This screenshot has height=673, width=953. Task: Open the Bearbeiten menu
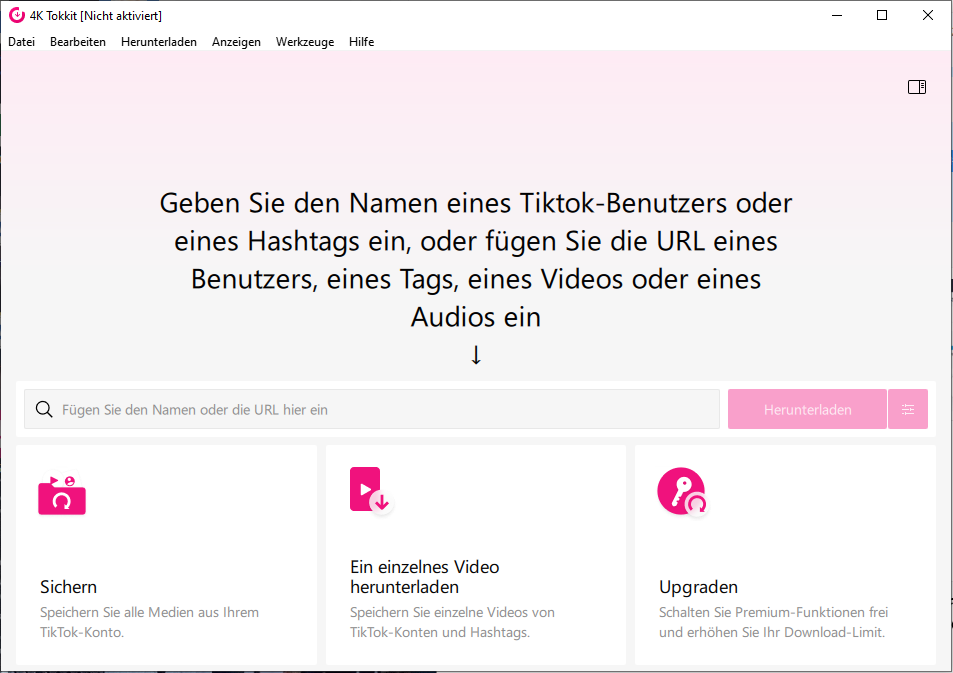click(78, 42)
